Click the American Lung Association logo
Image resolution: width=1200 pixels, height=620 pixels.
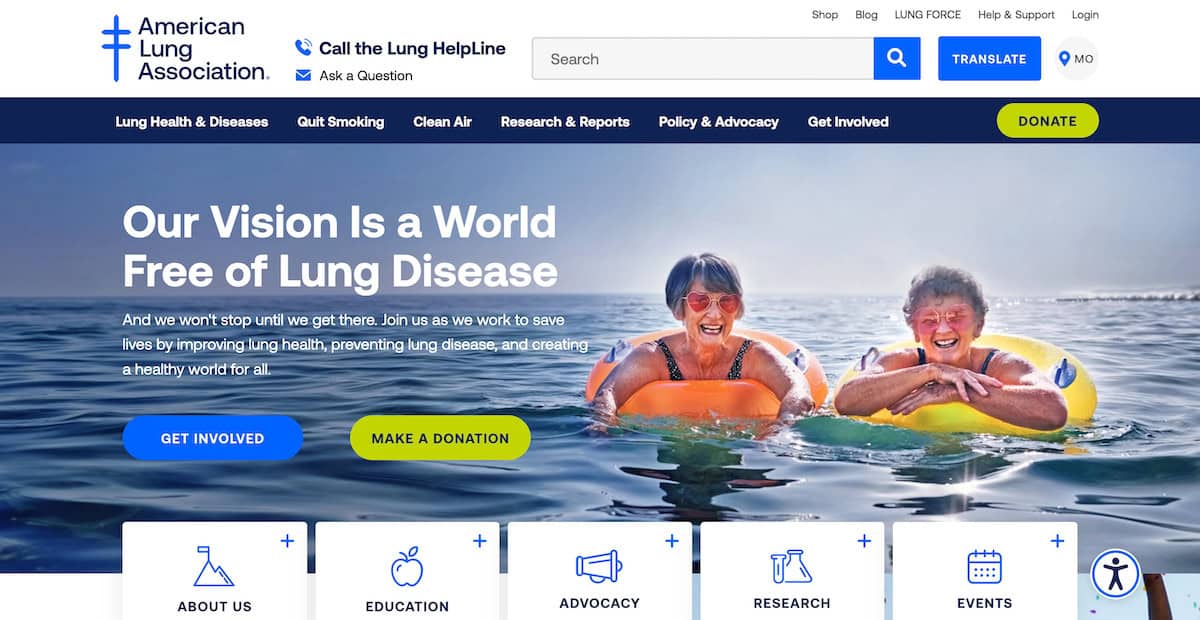pyautogui.click(x=185, y=48)
